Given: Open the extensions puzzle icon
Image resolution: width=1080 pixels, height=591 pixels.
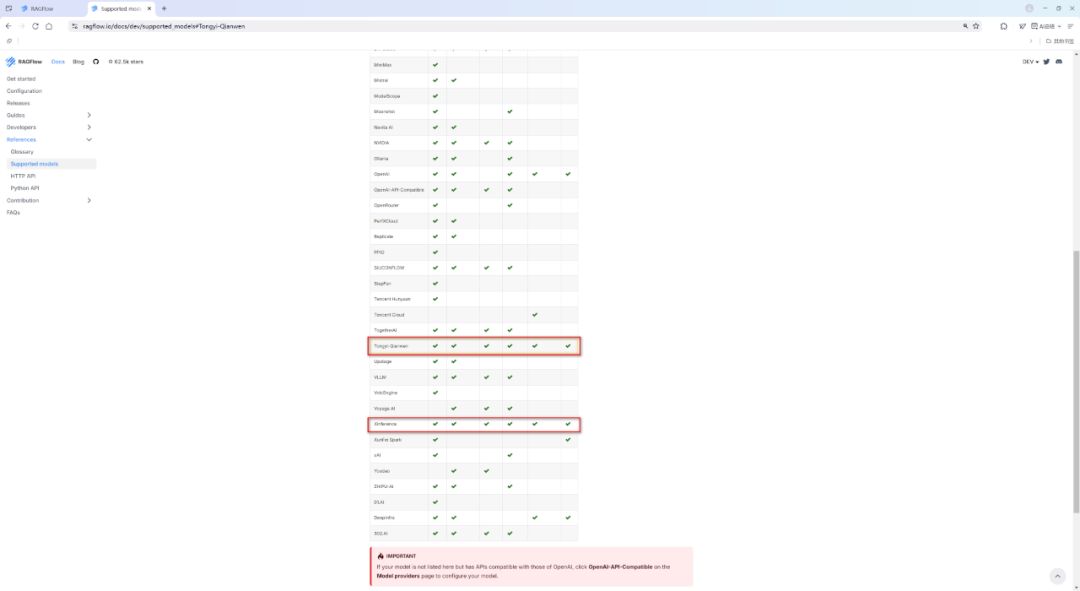Looking at the screenshot, I should pos(1004,26).
